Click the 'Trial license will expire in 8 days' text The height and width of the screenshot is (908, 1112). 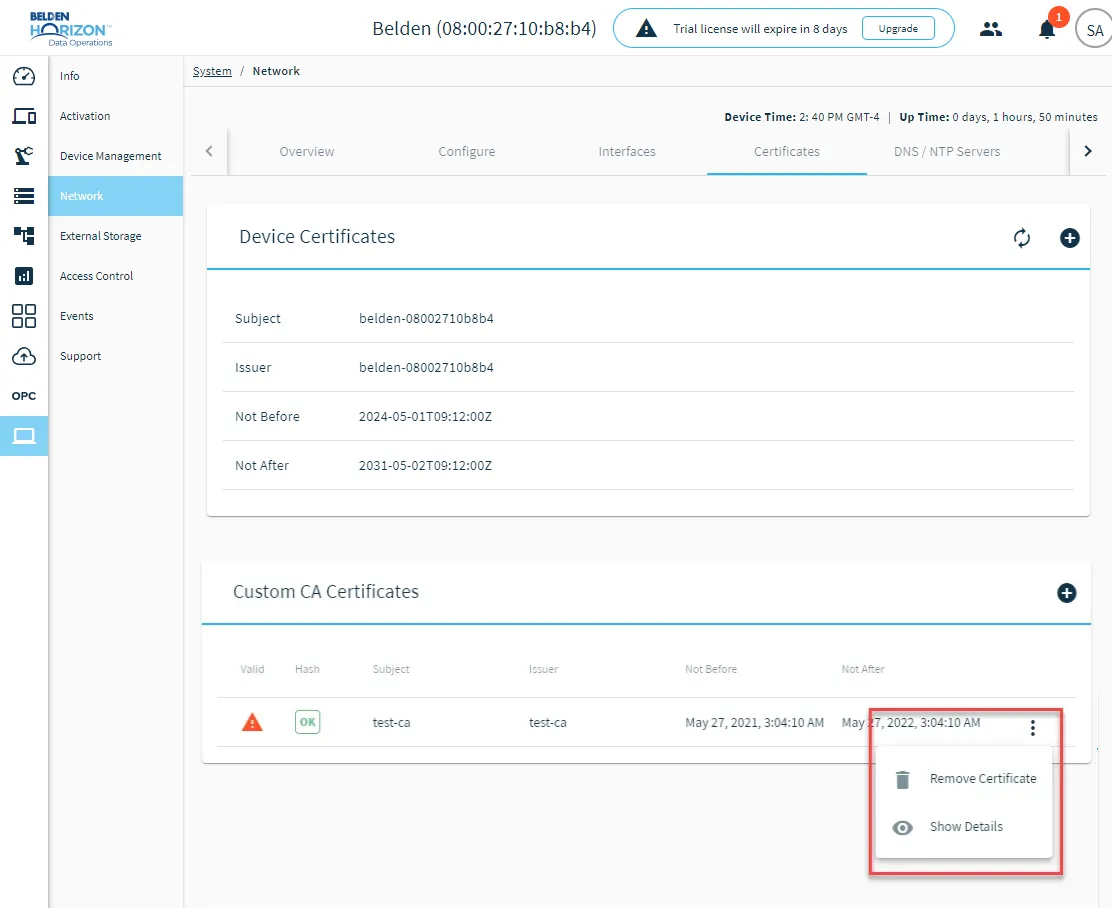point(760,29)
